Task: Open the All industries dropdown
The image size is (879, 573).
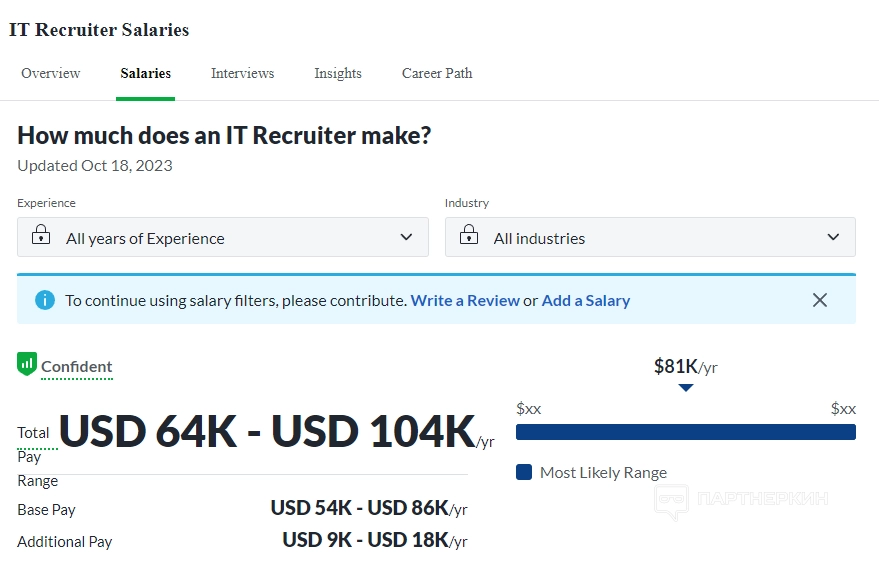Action: pos(650,238)
